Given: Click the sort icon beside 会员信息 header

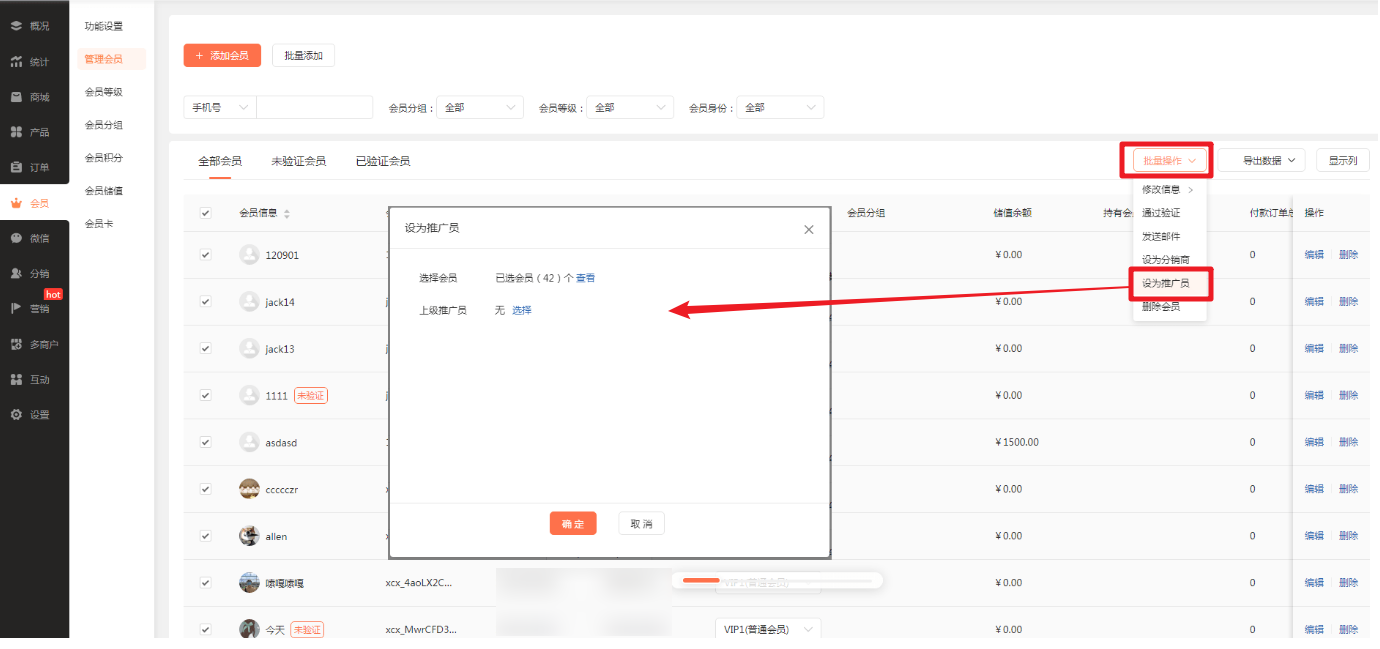Looking at the screenshot, I should [288, 214].
